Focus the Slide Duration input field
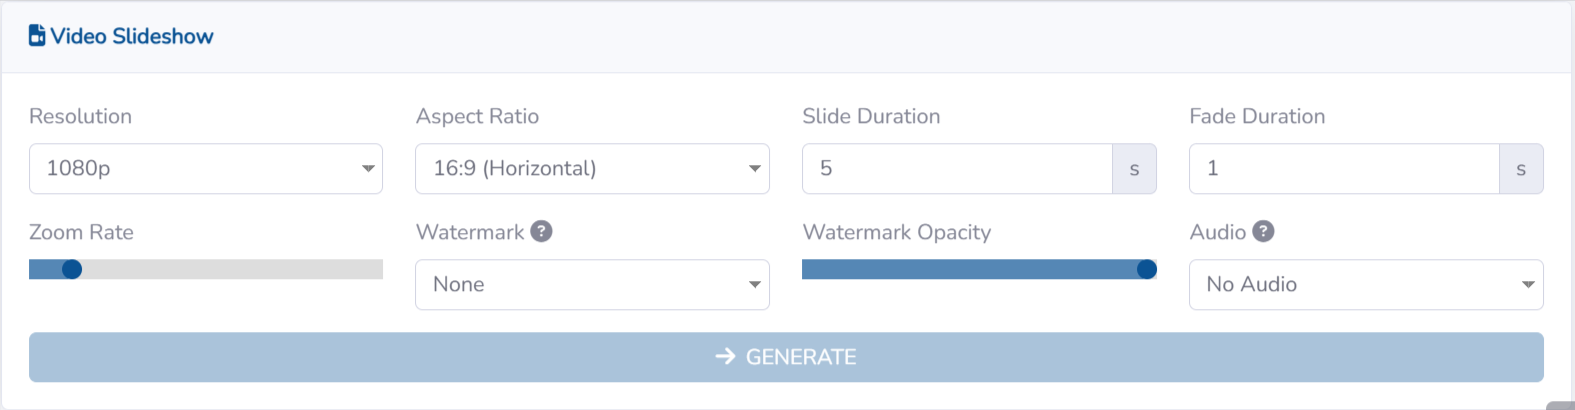The height and width of the screenshot is (410, 1575). (x=957, y=169)
